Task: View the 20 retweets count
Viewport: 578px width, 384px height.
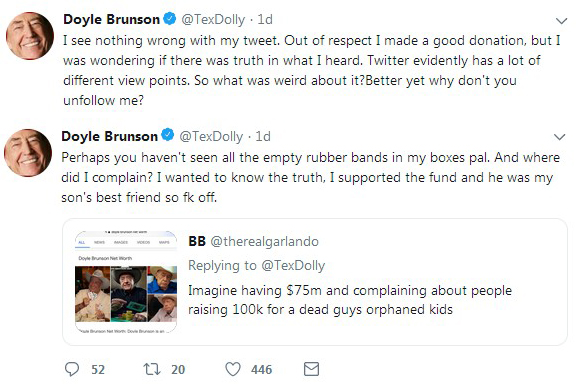Action: 178,369
